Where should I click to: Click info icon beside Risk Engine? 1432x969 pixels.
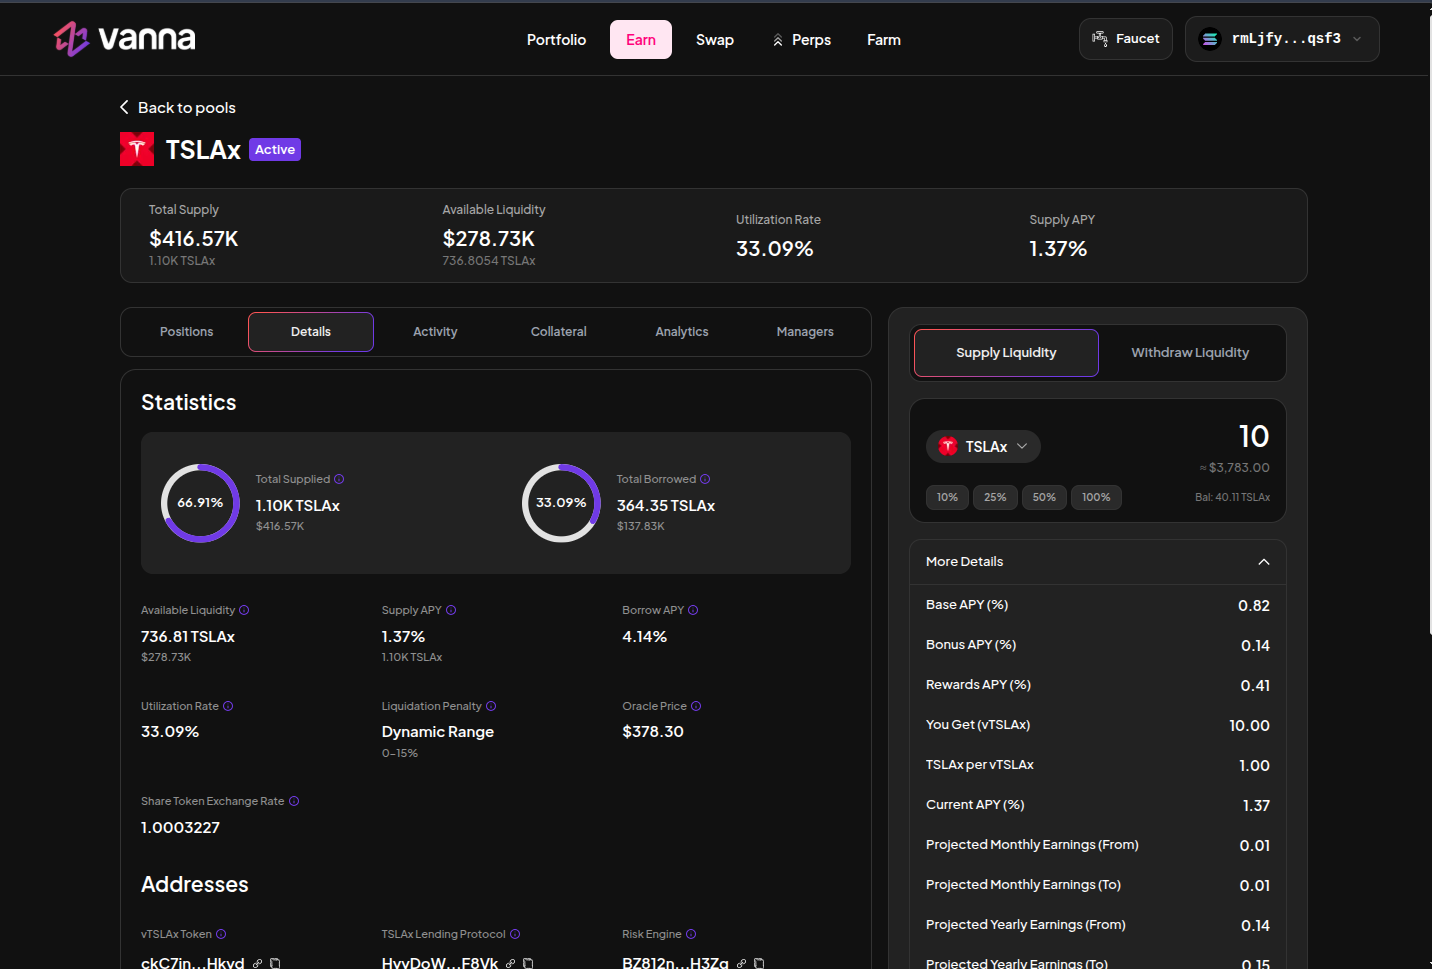(691, 934)
